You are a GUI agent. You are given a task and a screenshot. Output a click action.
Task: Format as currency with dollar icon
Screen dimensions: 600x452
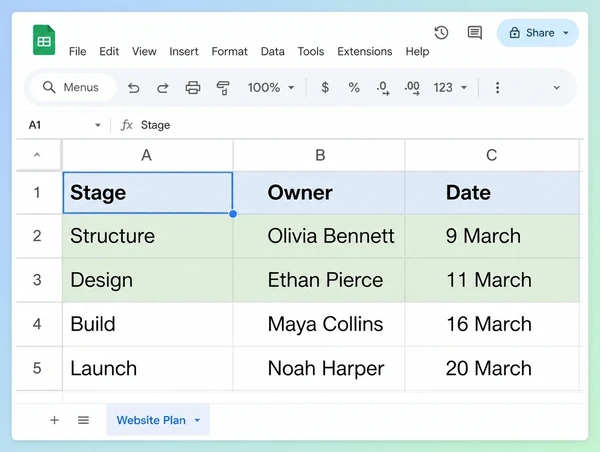pos(325,88)
